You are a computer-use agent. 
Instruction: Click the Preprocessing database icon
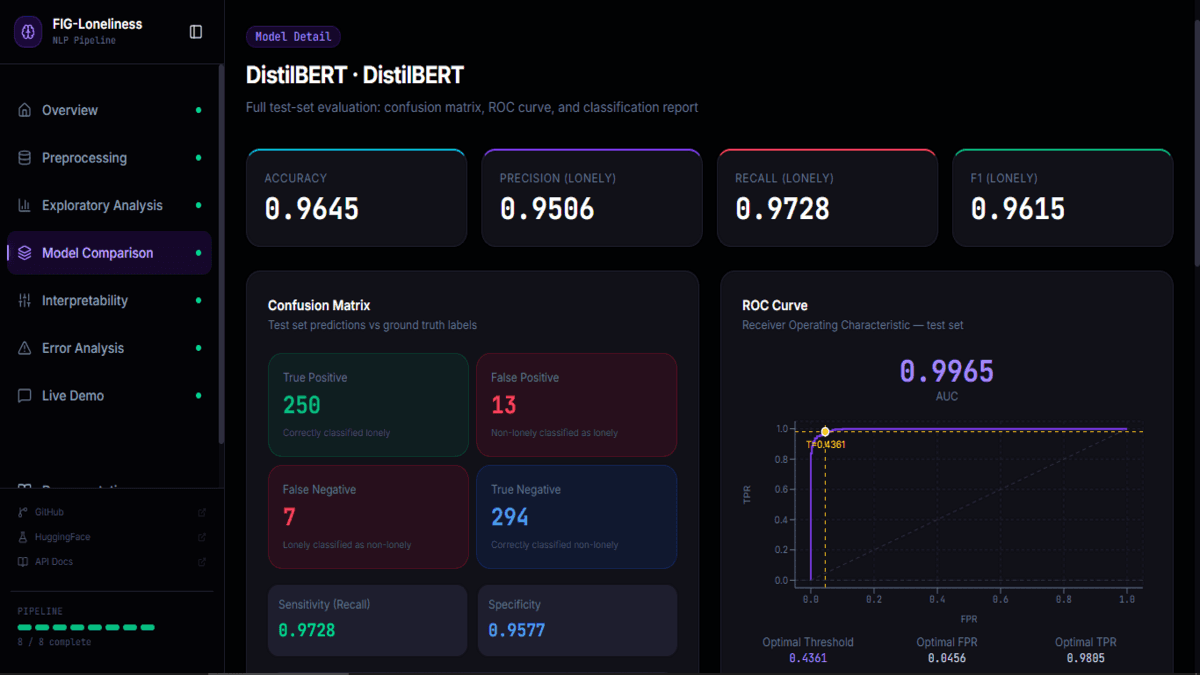25,158
